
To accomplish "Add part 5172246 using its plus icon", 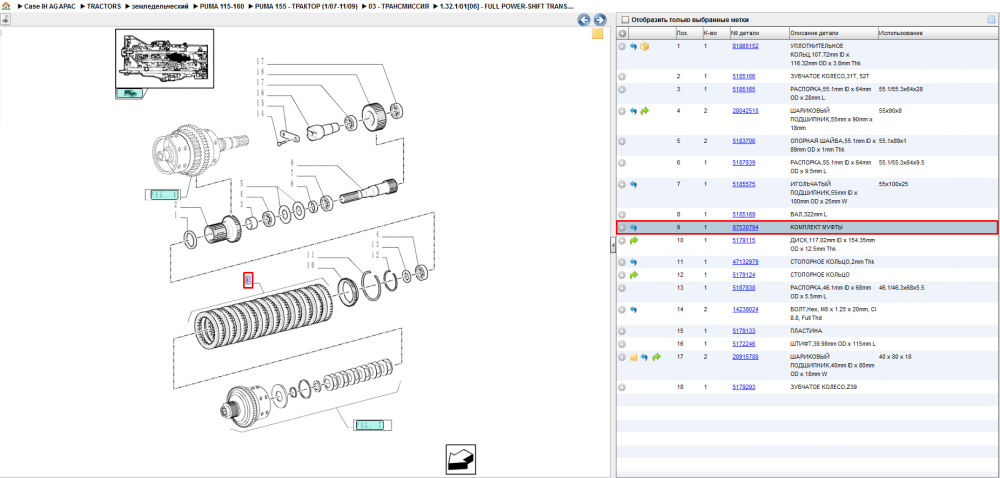I will point(622,344).
